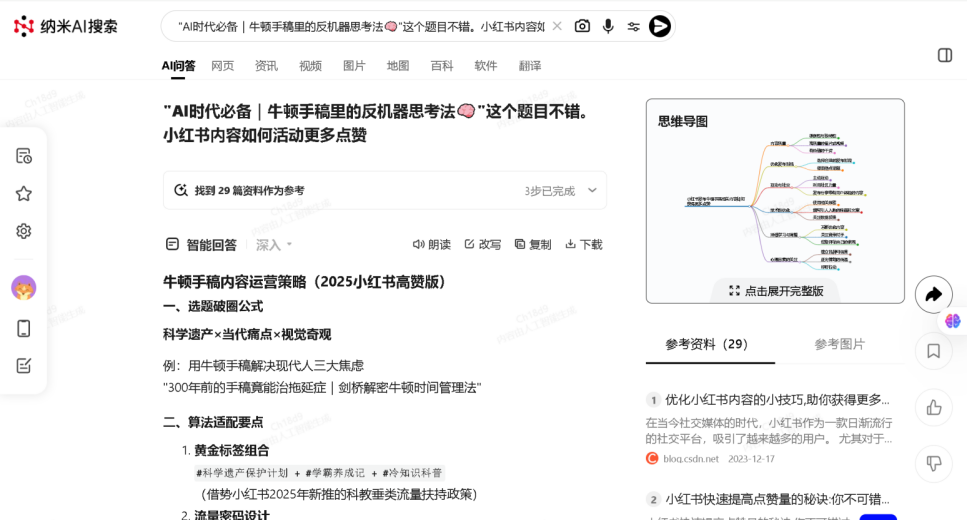Viewport: 968px width, 520px height.
Task: Submit search with the arrow button
Action: (x=659, y=26)
